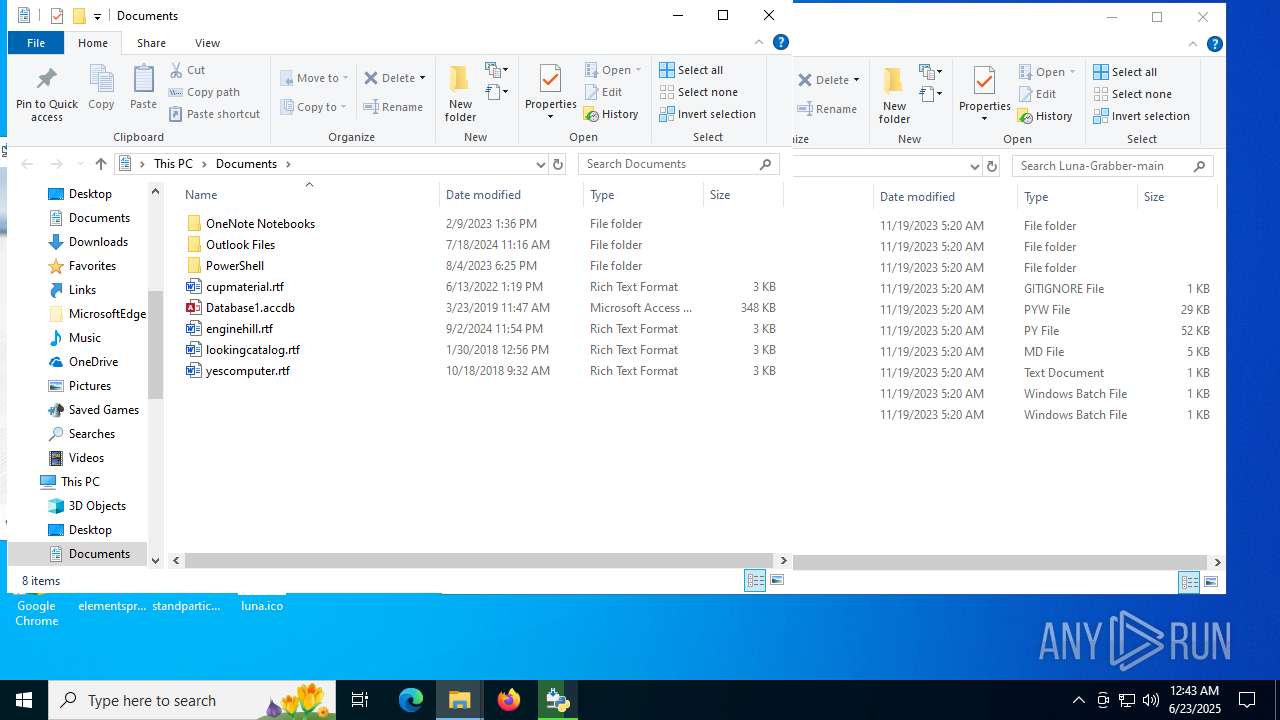Viewport: 1280px width, 720px height.
Task: Select the PowerShell folder
Action: 234,266
